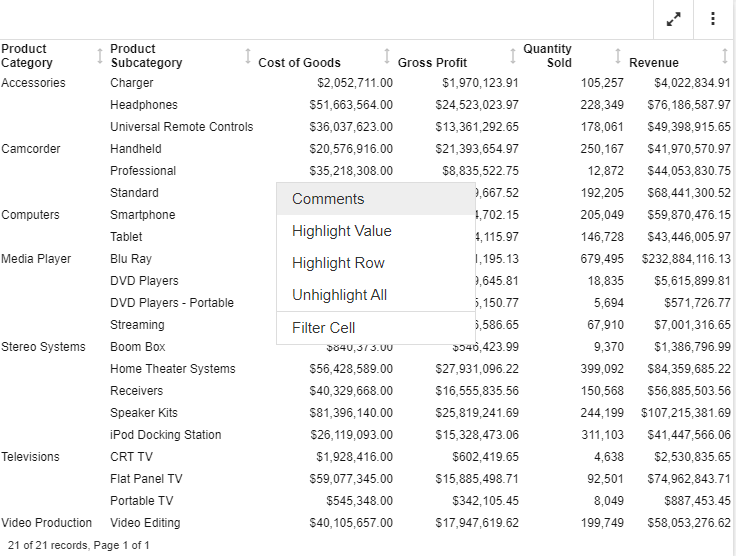Viewport: 736px width, 556px height.
Task: Click the expand to fullscreen icon
Action: click(674, 19)
